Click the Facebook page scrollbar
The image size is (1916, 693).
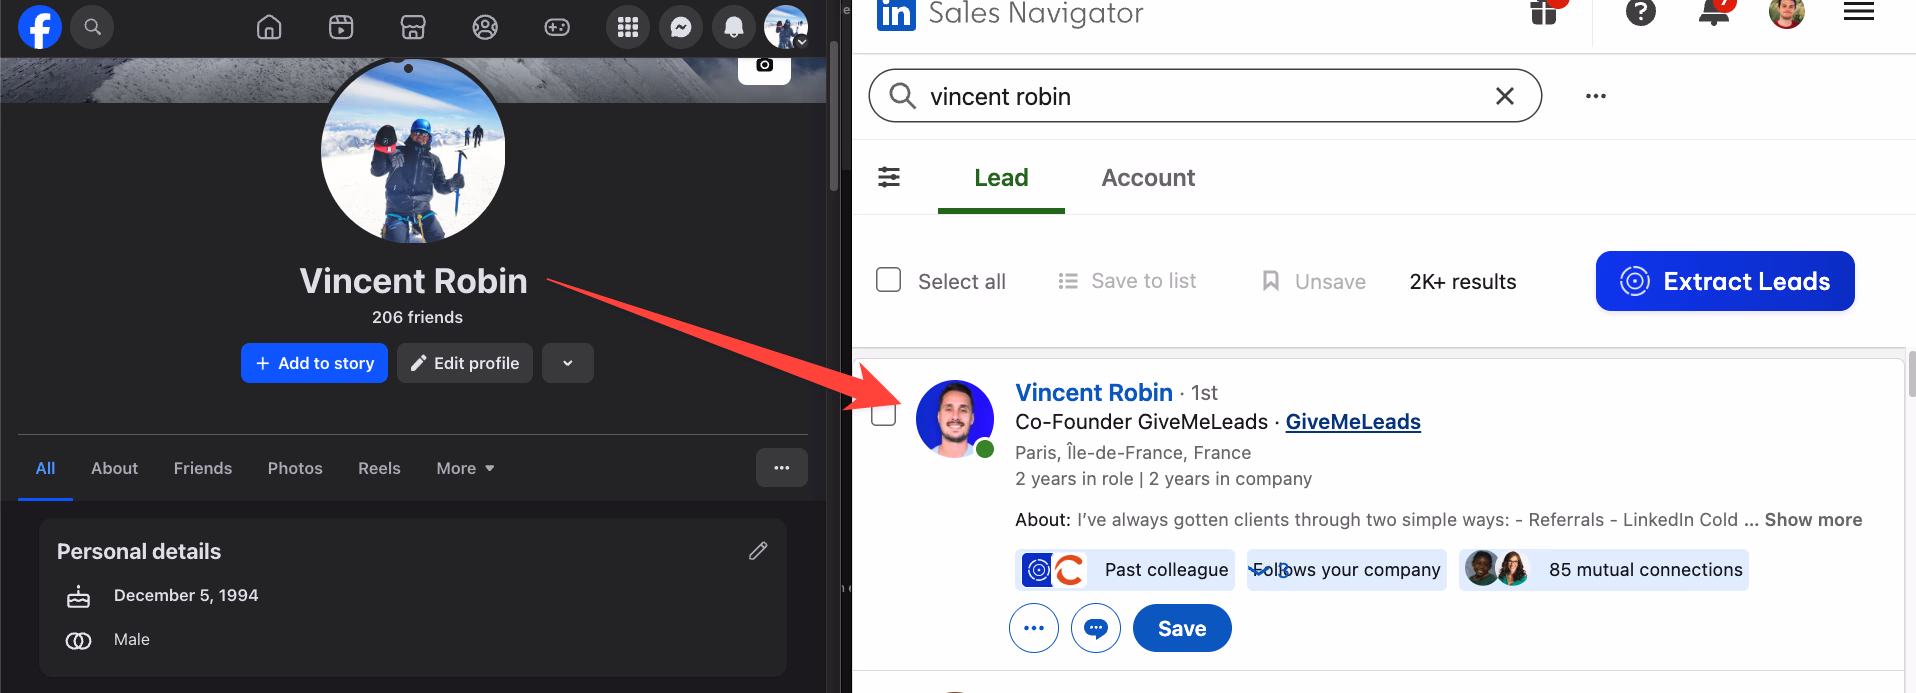click(x=833, y=116)
